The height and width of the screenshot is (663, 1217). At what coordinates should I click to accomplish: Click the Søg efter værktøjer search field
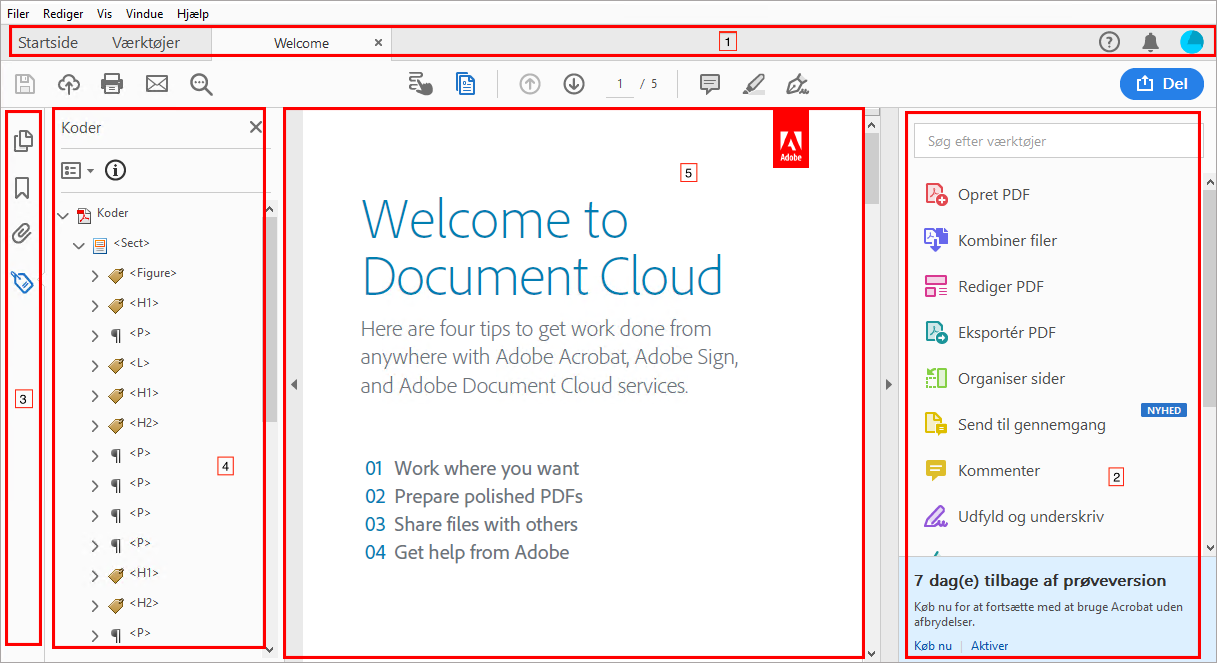(x=1056, y=141)
